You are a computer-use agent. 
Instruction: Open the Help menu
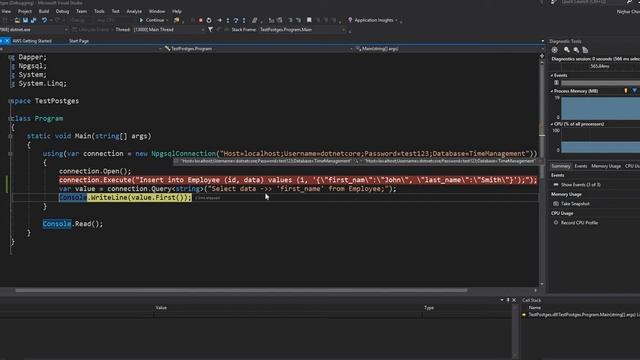[x=176, y=11]
